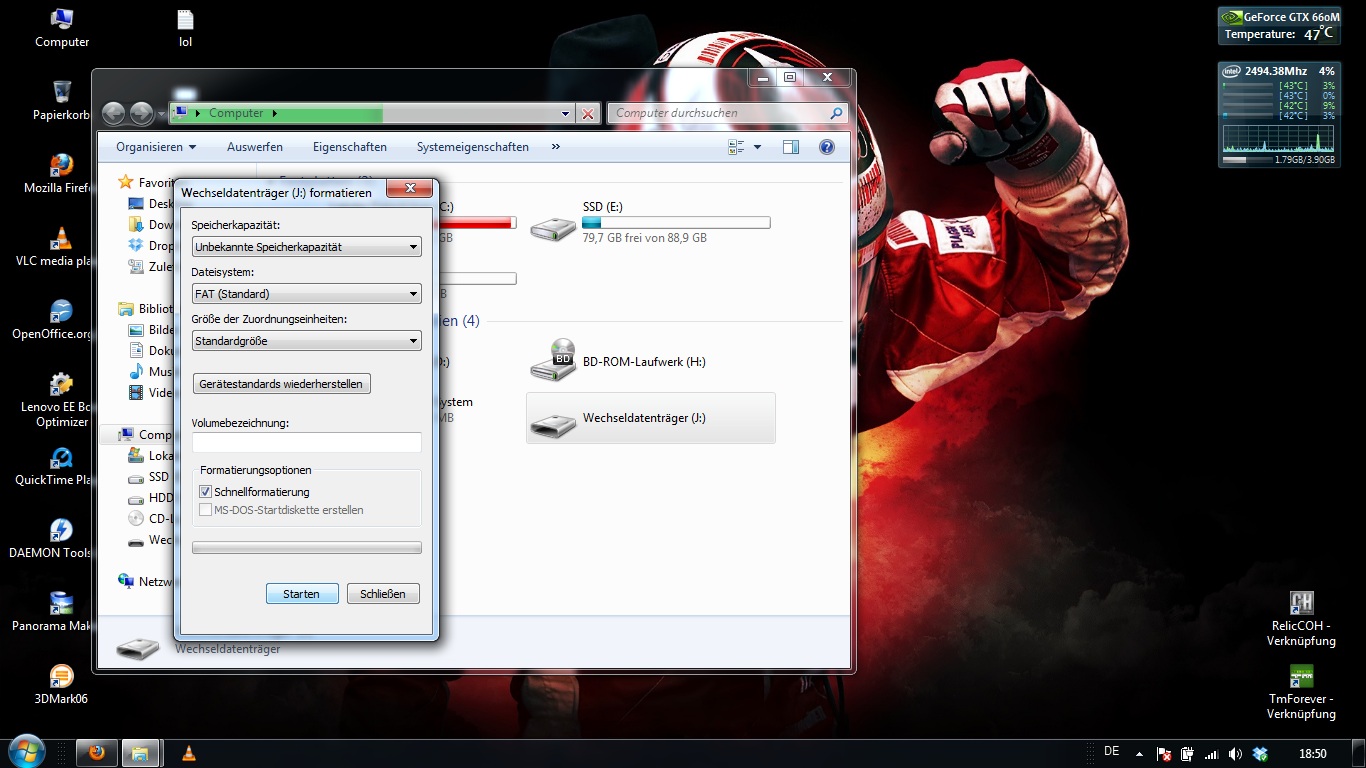The height and width of the screenshot is (768, 1366).
Task: Click the search magnifier icon
Action: coord(837,113)
